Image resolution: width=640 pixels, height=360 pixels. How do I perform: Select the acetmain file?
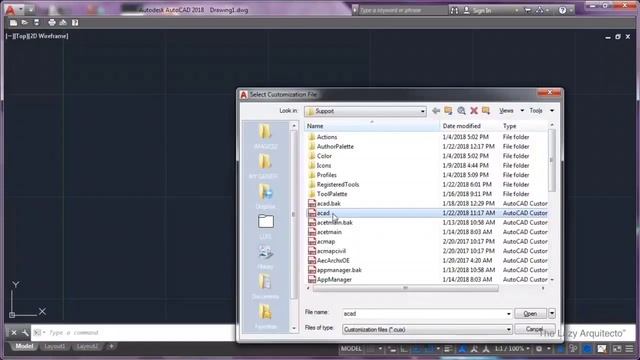click(x=329, y=232)
